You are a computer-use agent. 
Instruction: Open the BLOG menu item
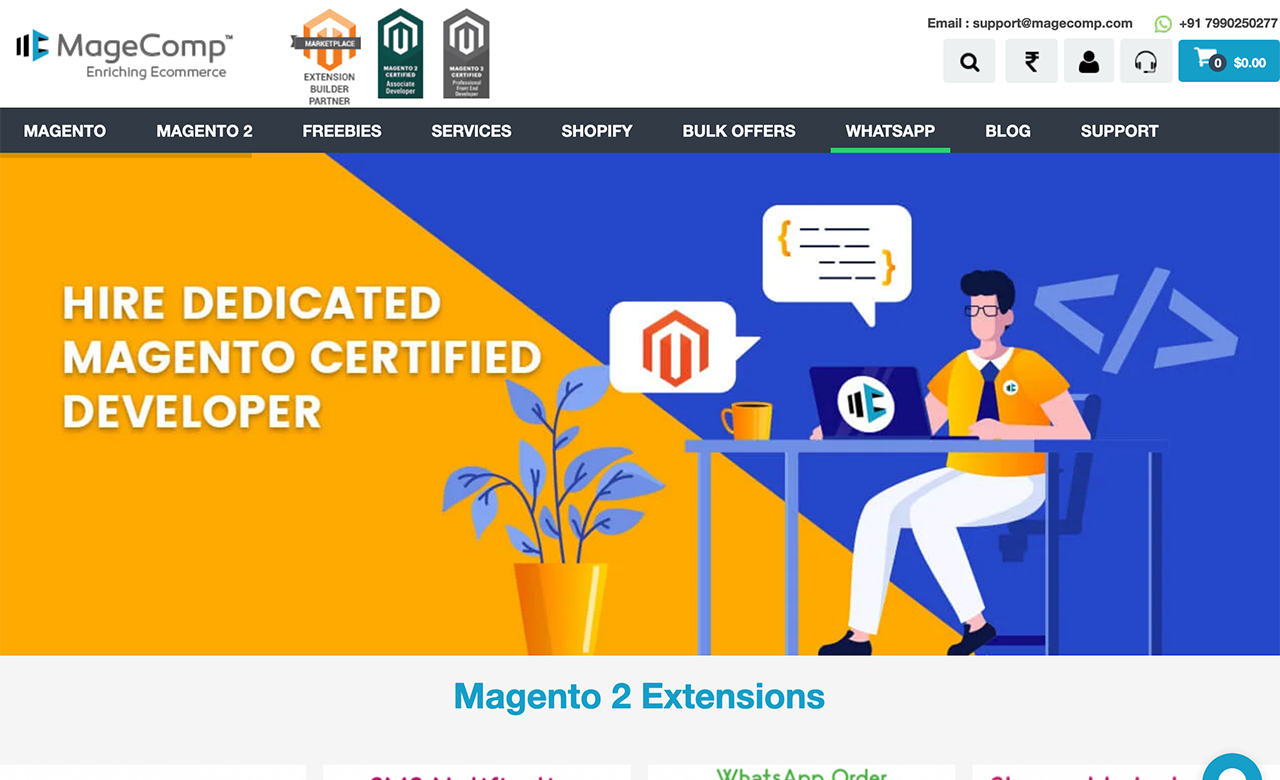[x=1008, y=131]
